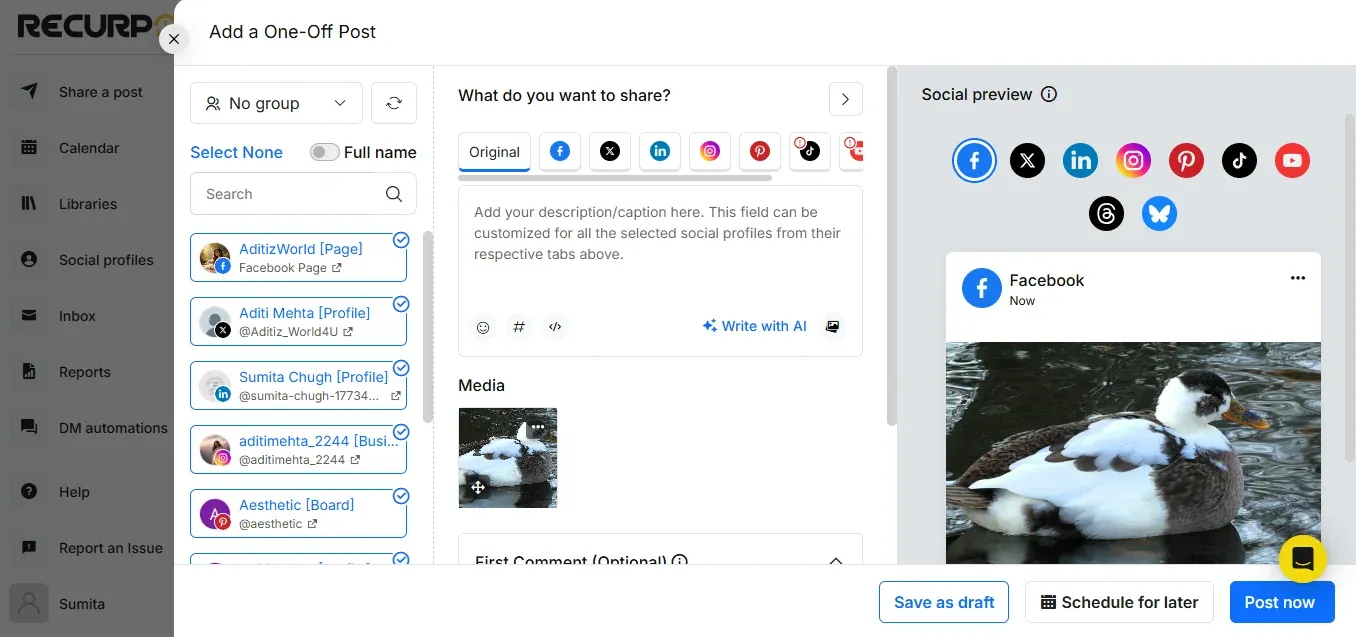Open three-dot menu on the media thumbnail
This screenshot has width=1356, height=637.
click(x=538, y=427)
